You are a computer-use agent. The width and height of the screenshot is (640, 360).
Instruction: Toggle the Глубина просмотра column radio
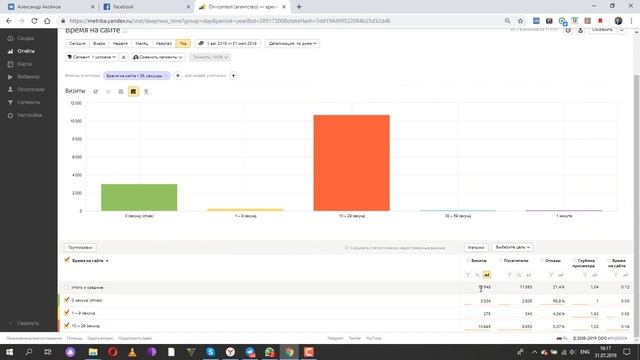click(574, 260)
